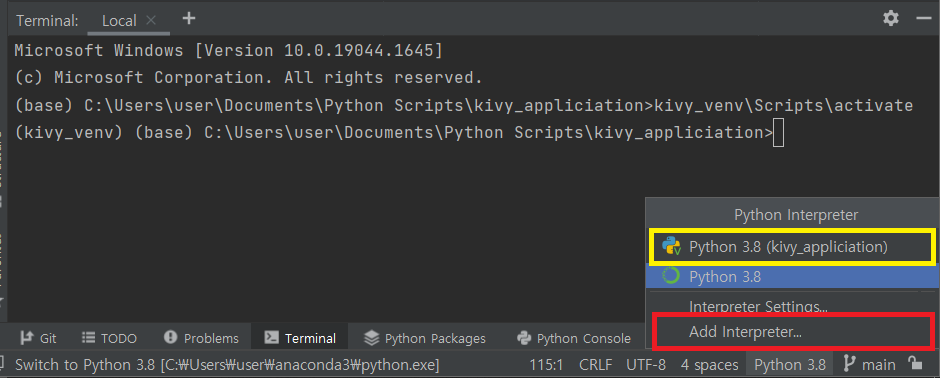This screenshot has height=378, width=940.
Task: Hide the terminal panel with minimize icon
Action: tap(924, 19)
